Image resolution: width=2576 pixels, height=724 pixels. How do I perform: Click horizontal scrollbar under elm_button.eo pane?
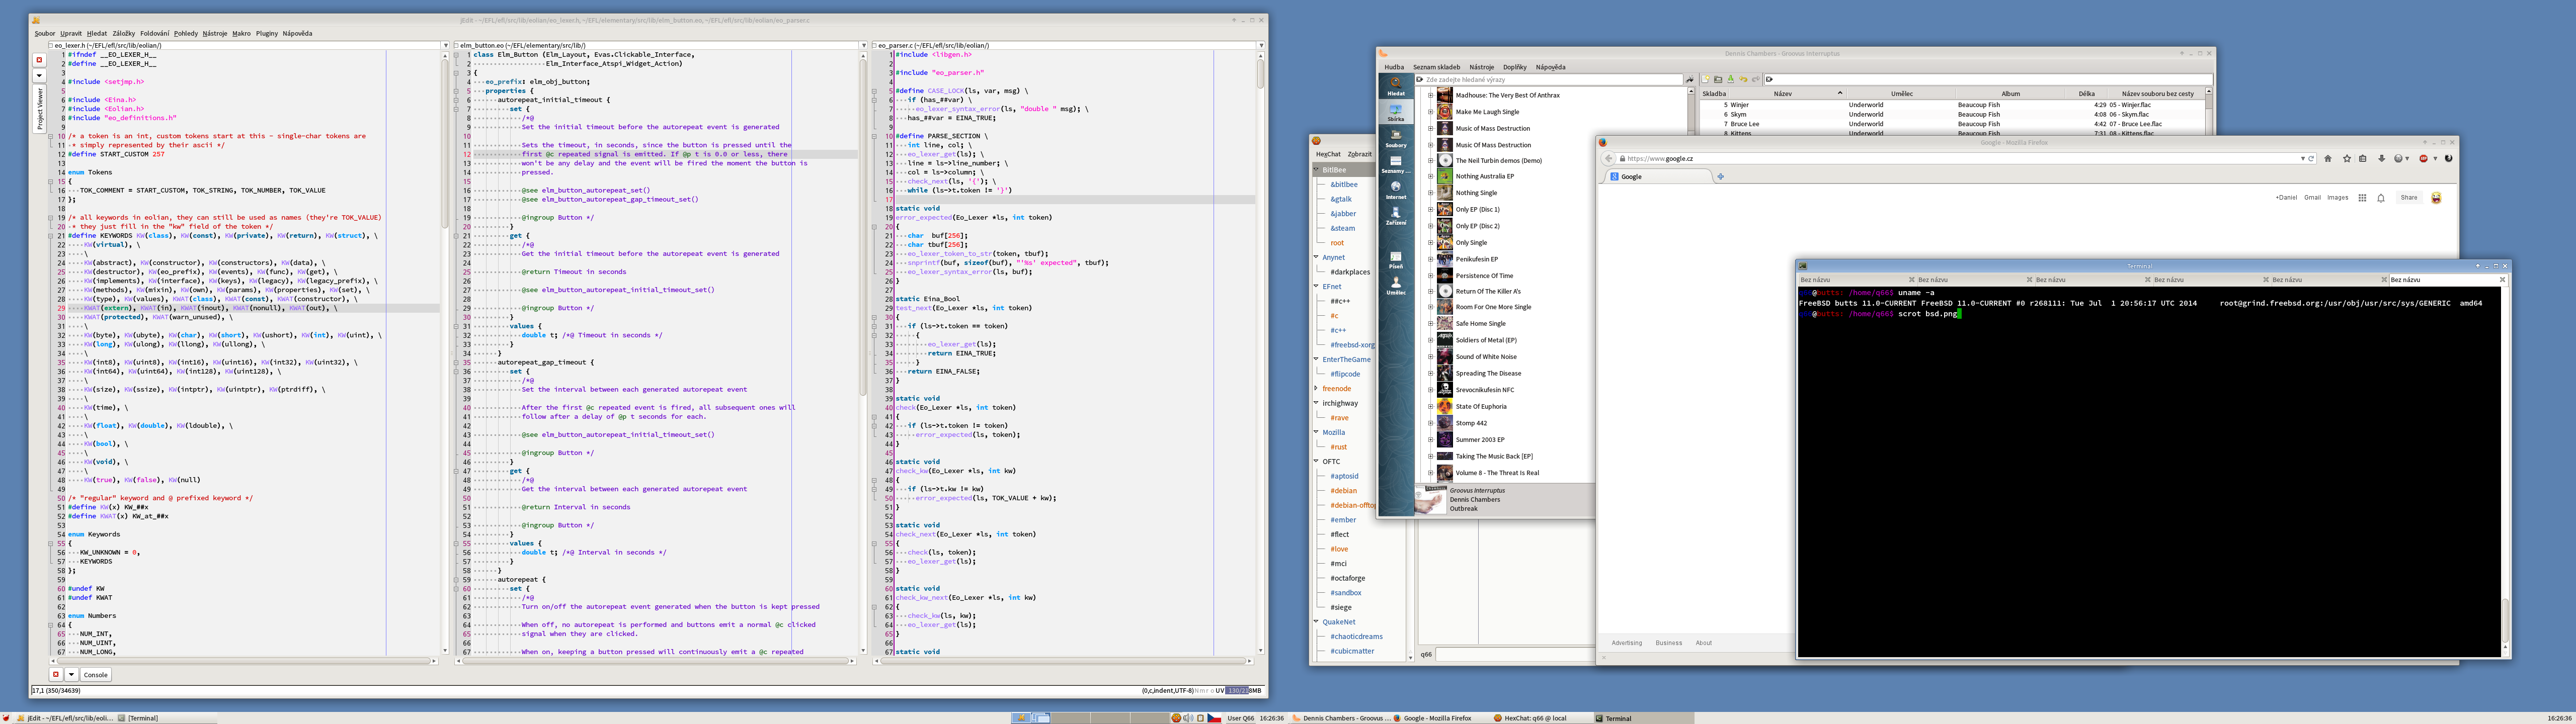[x=656, y=661]
